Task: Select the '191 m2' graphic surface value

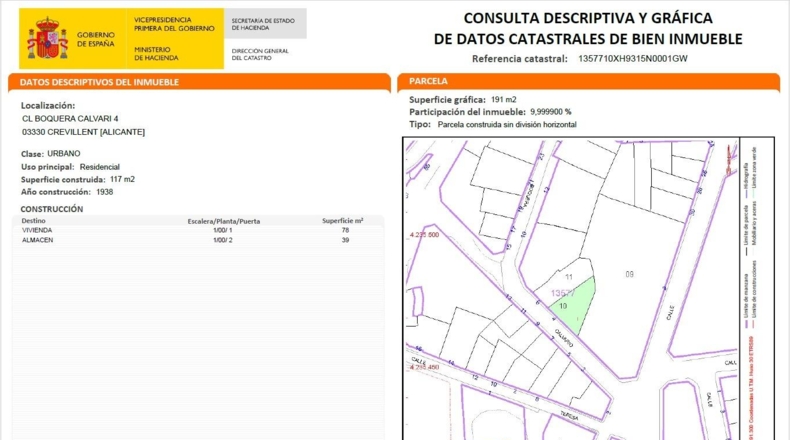Action: pos(504,100)
